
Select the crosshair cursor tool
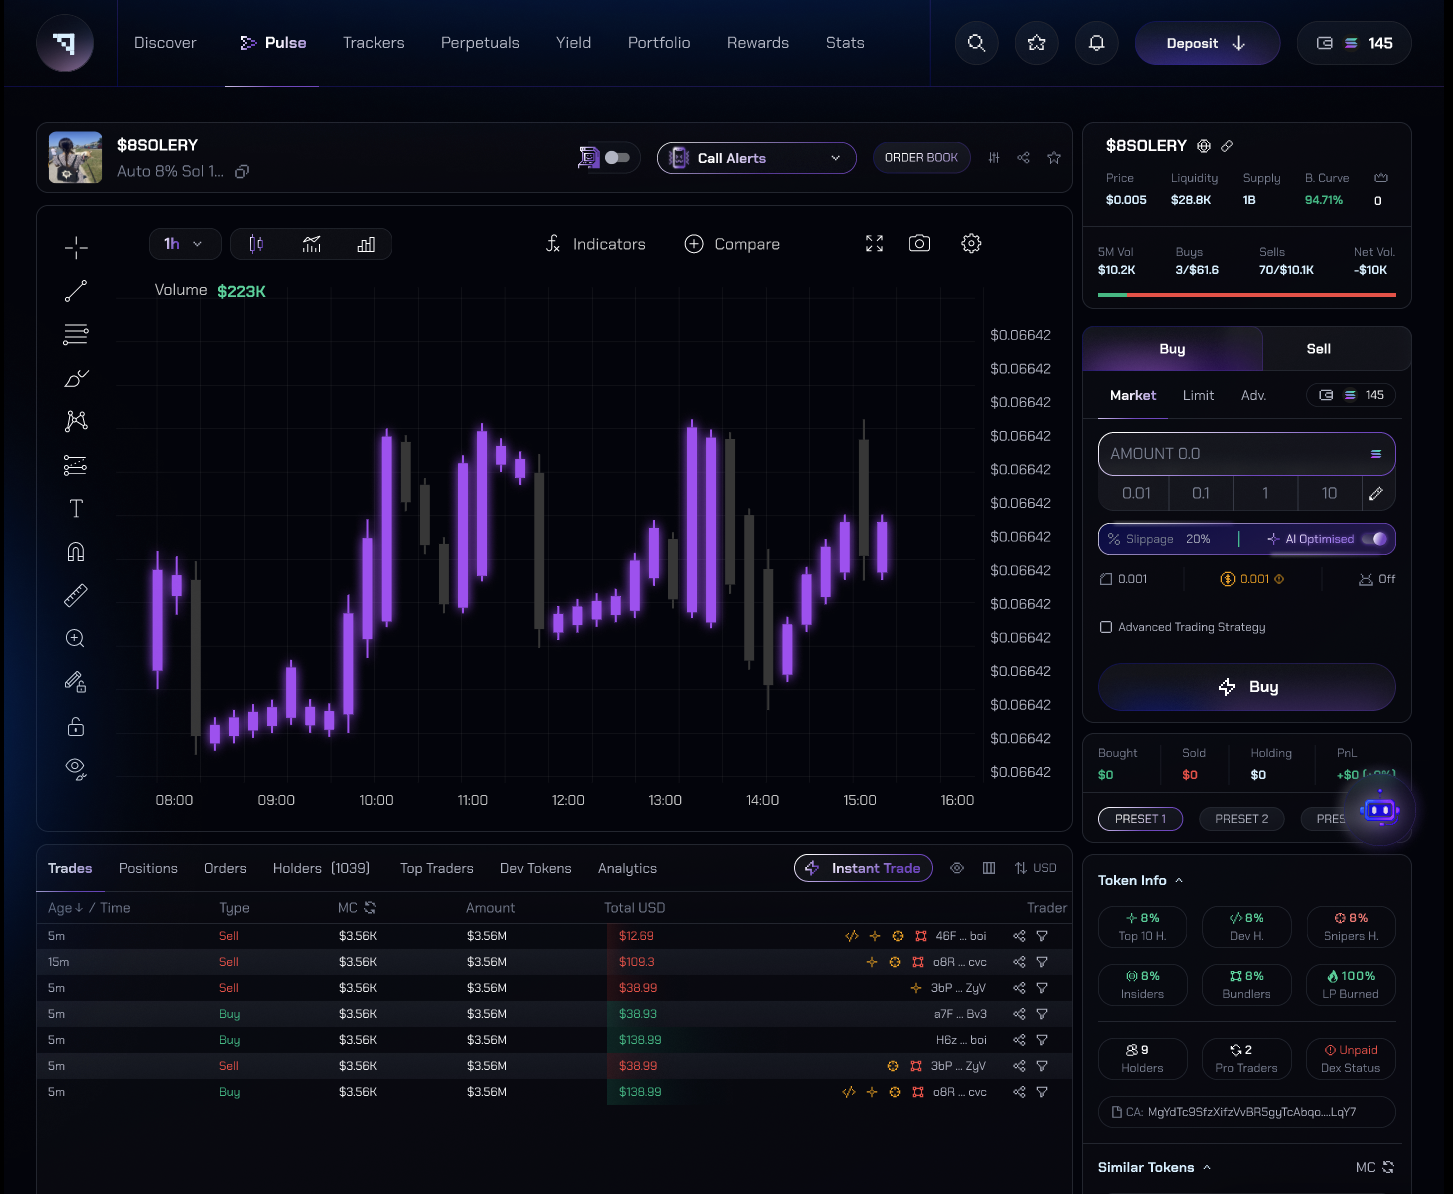76,248
